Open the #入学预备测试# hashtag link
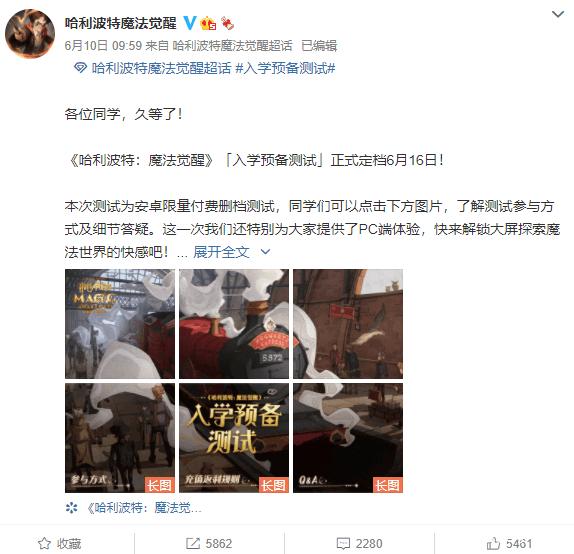This screenshot has width=574, height=554. click(x=285, y=68)
